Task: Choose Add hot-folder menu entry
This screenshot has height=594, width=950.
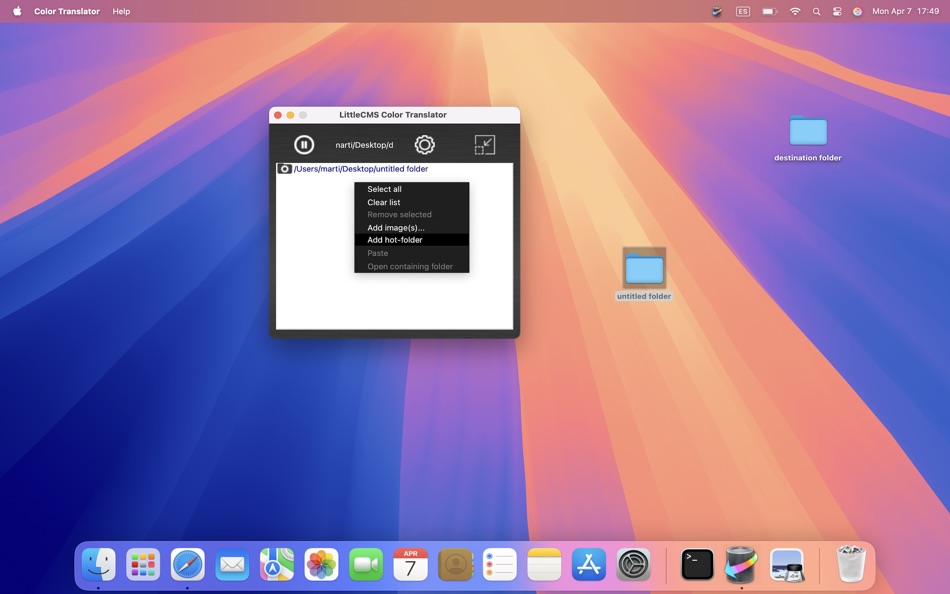Action: click(x=411, y=240)
